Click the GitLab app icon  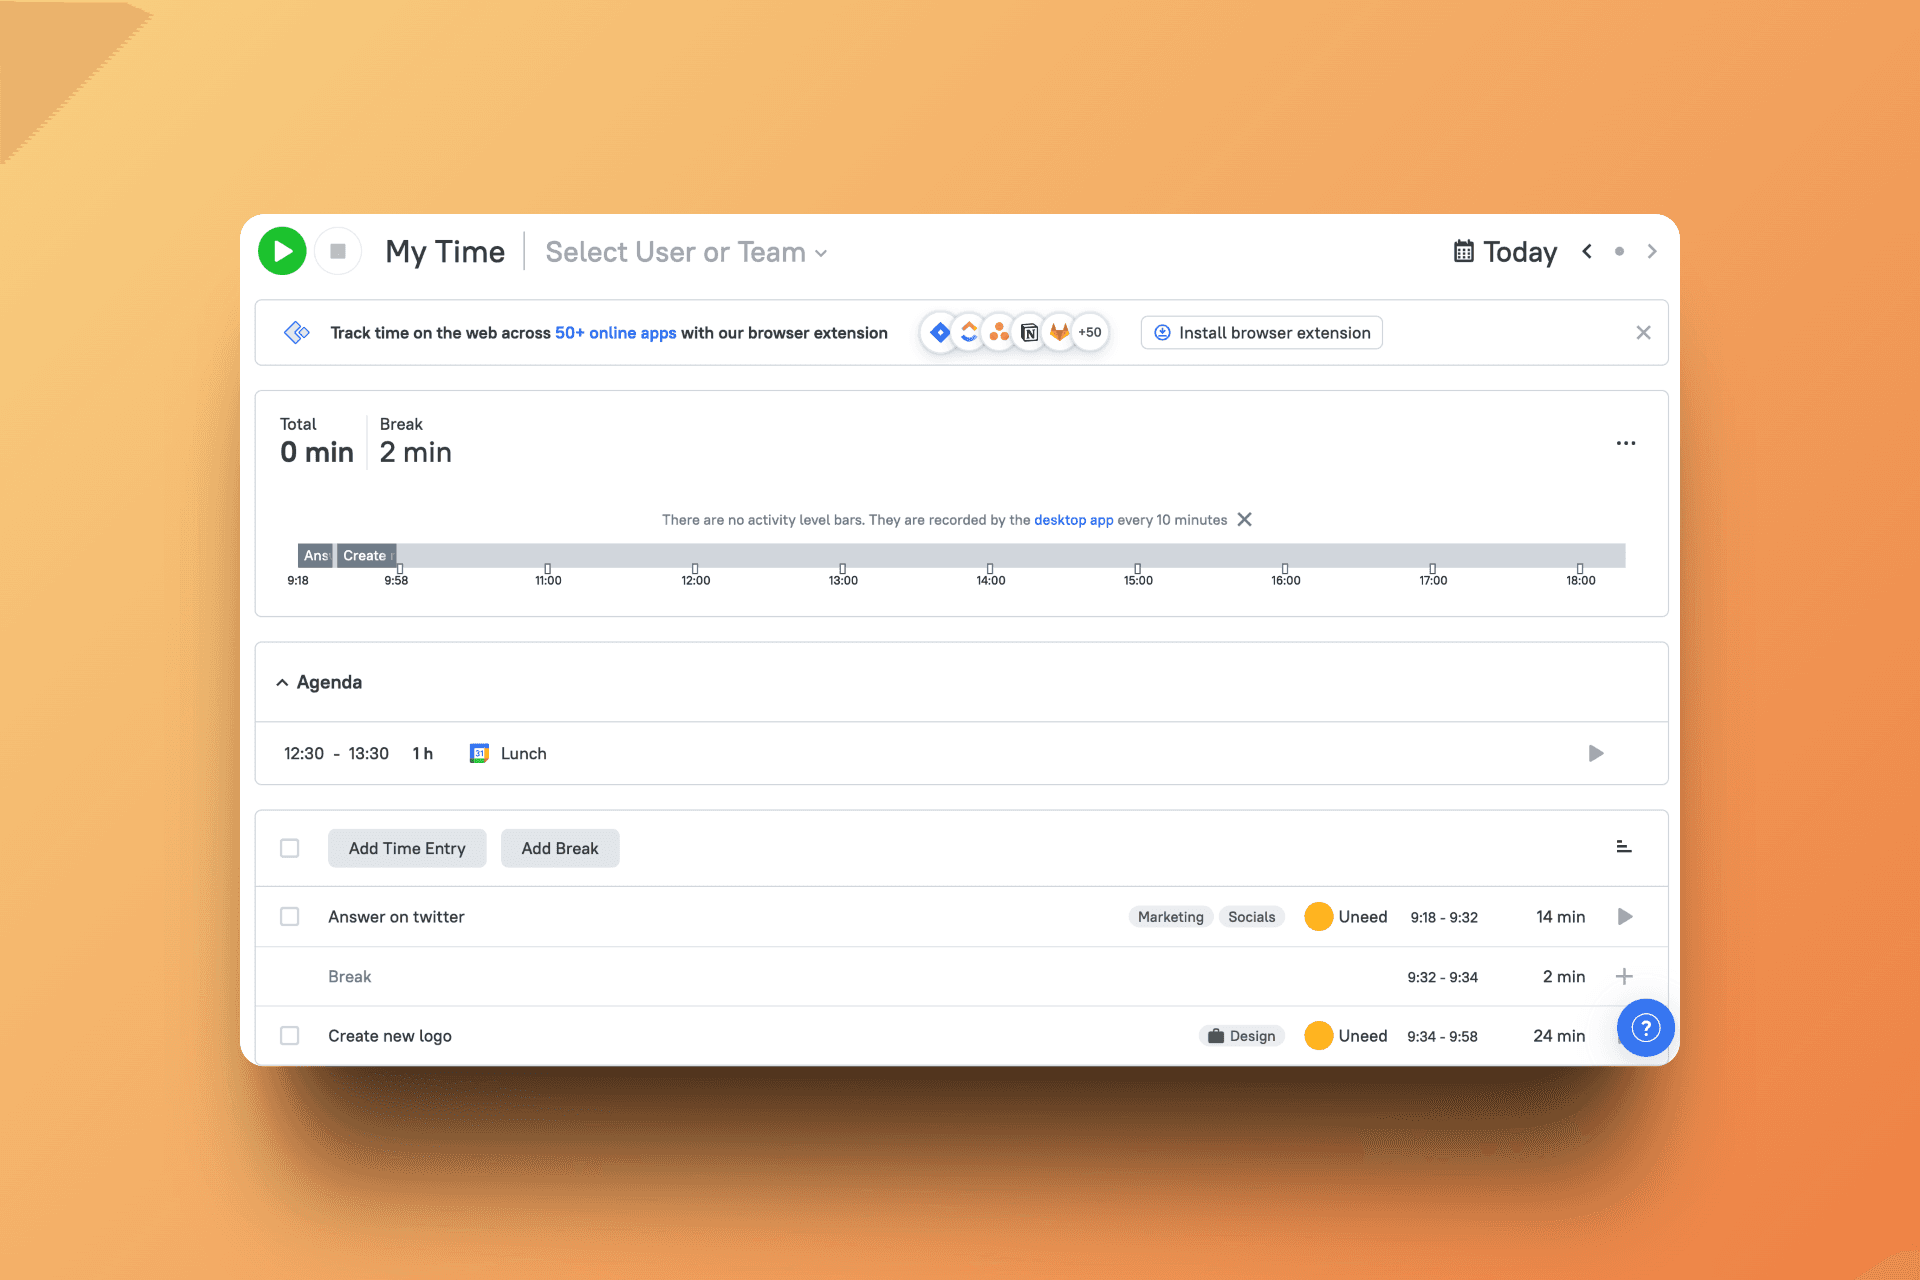coord(1059,332)
